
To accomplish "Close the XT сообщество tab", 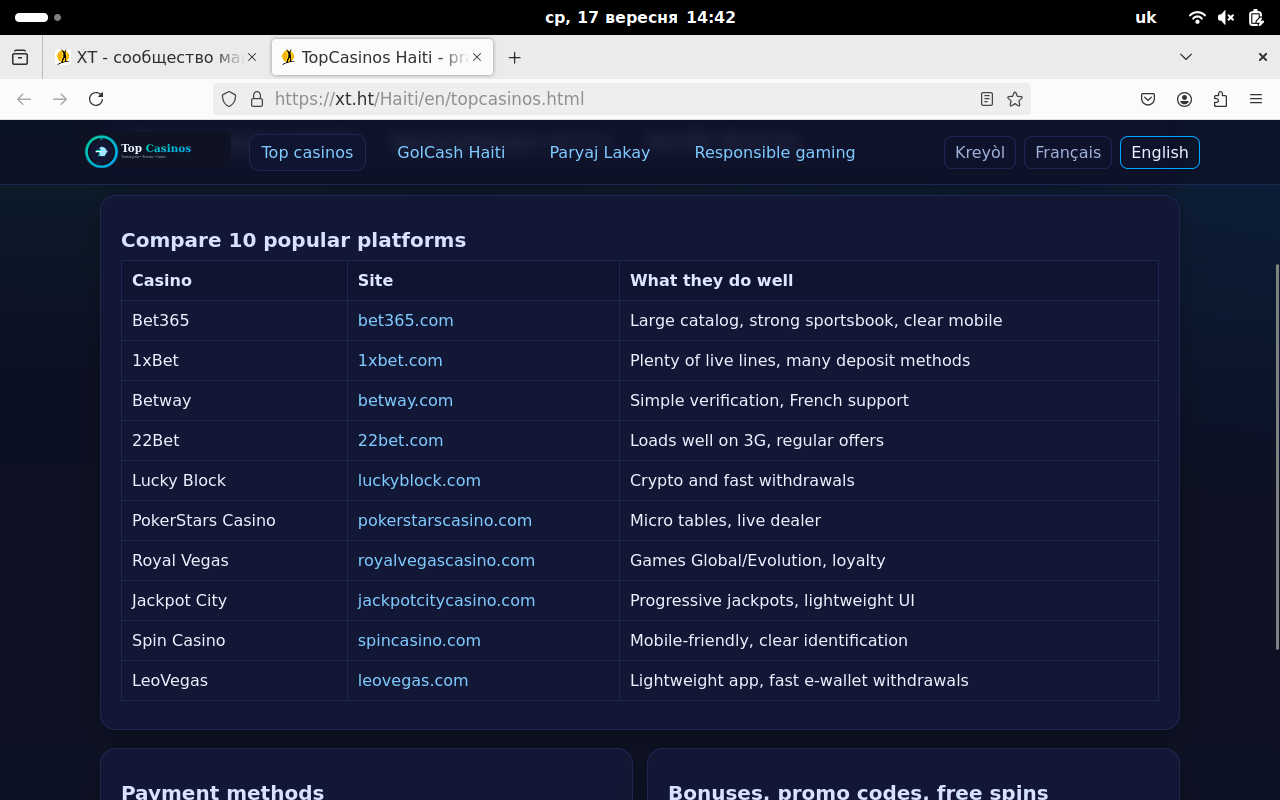I will pos(252,57).
